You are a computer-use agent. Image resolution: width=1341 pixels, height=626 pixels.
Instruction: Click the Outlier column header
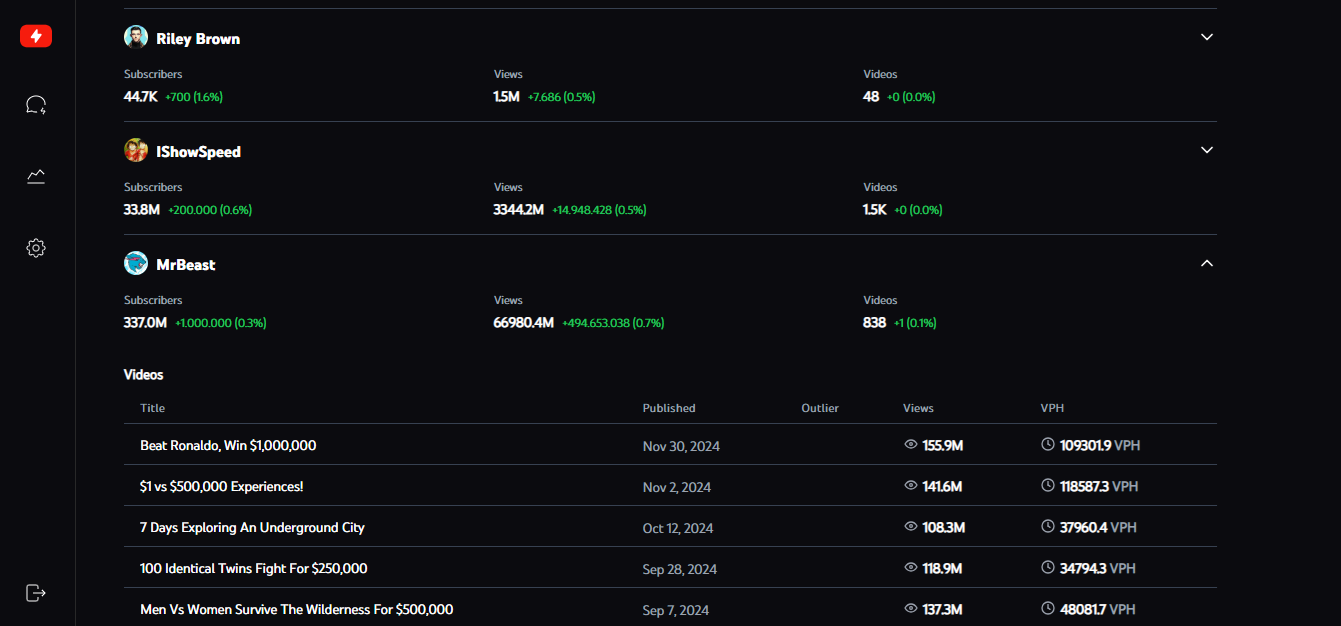[820, 408]
